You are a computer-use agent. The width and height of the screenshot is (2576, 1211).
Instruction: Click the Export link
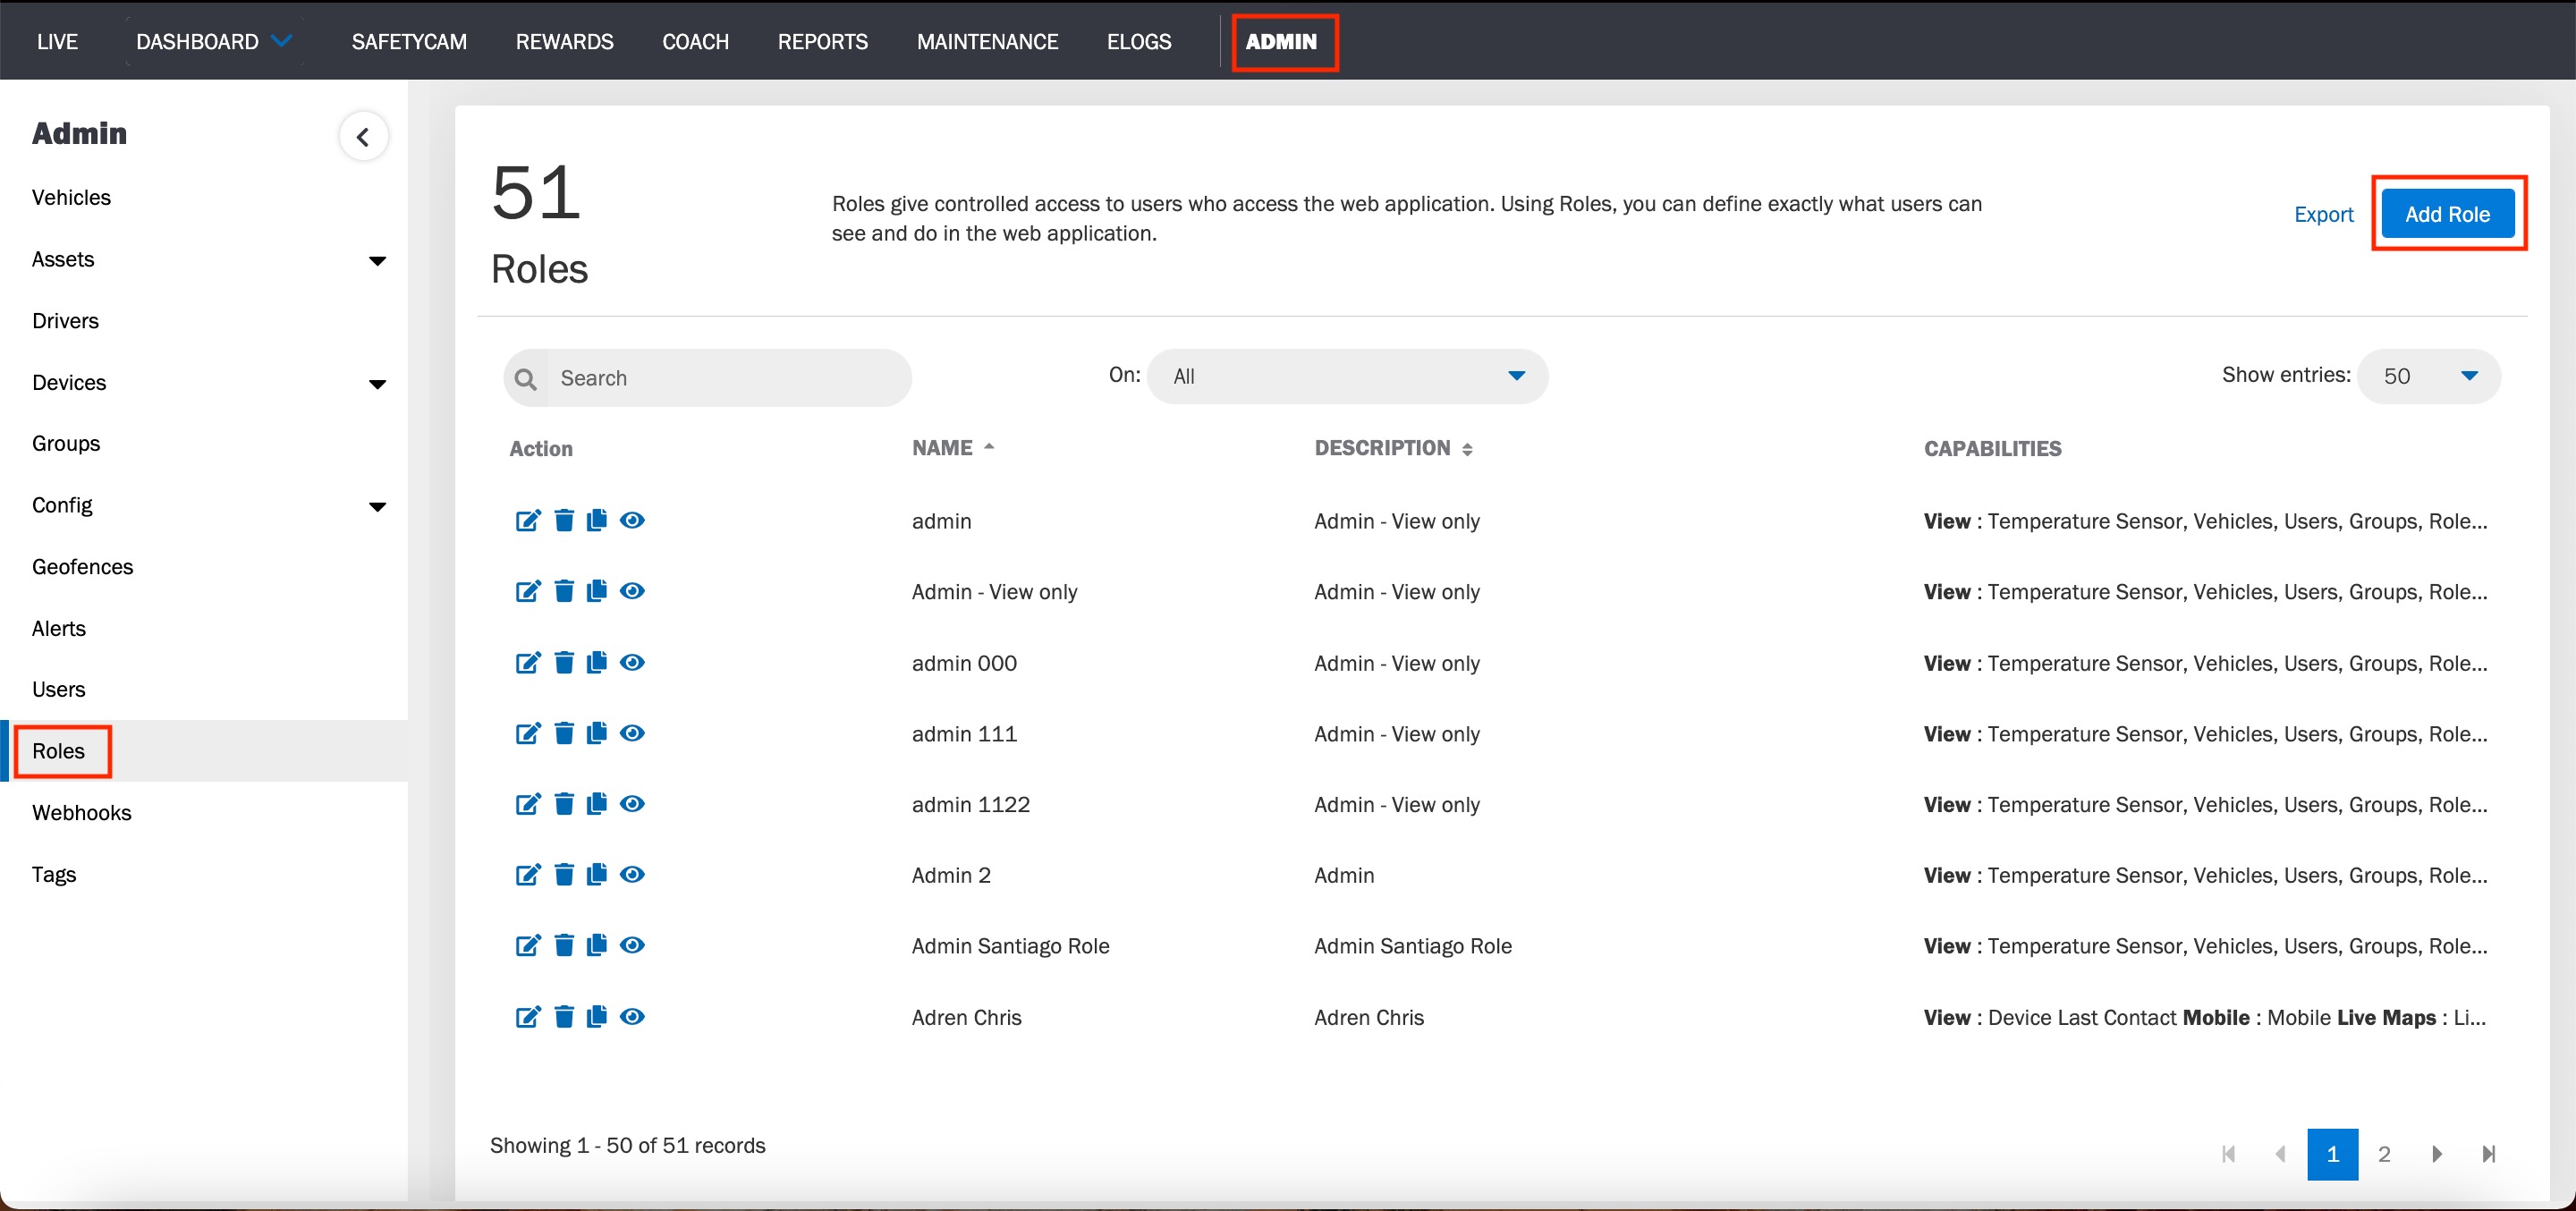click(x=2324, y=214)
